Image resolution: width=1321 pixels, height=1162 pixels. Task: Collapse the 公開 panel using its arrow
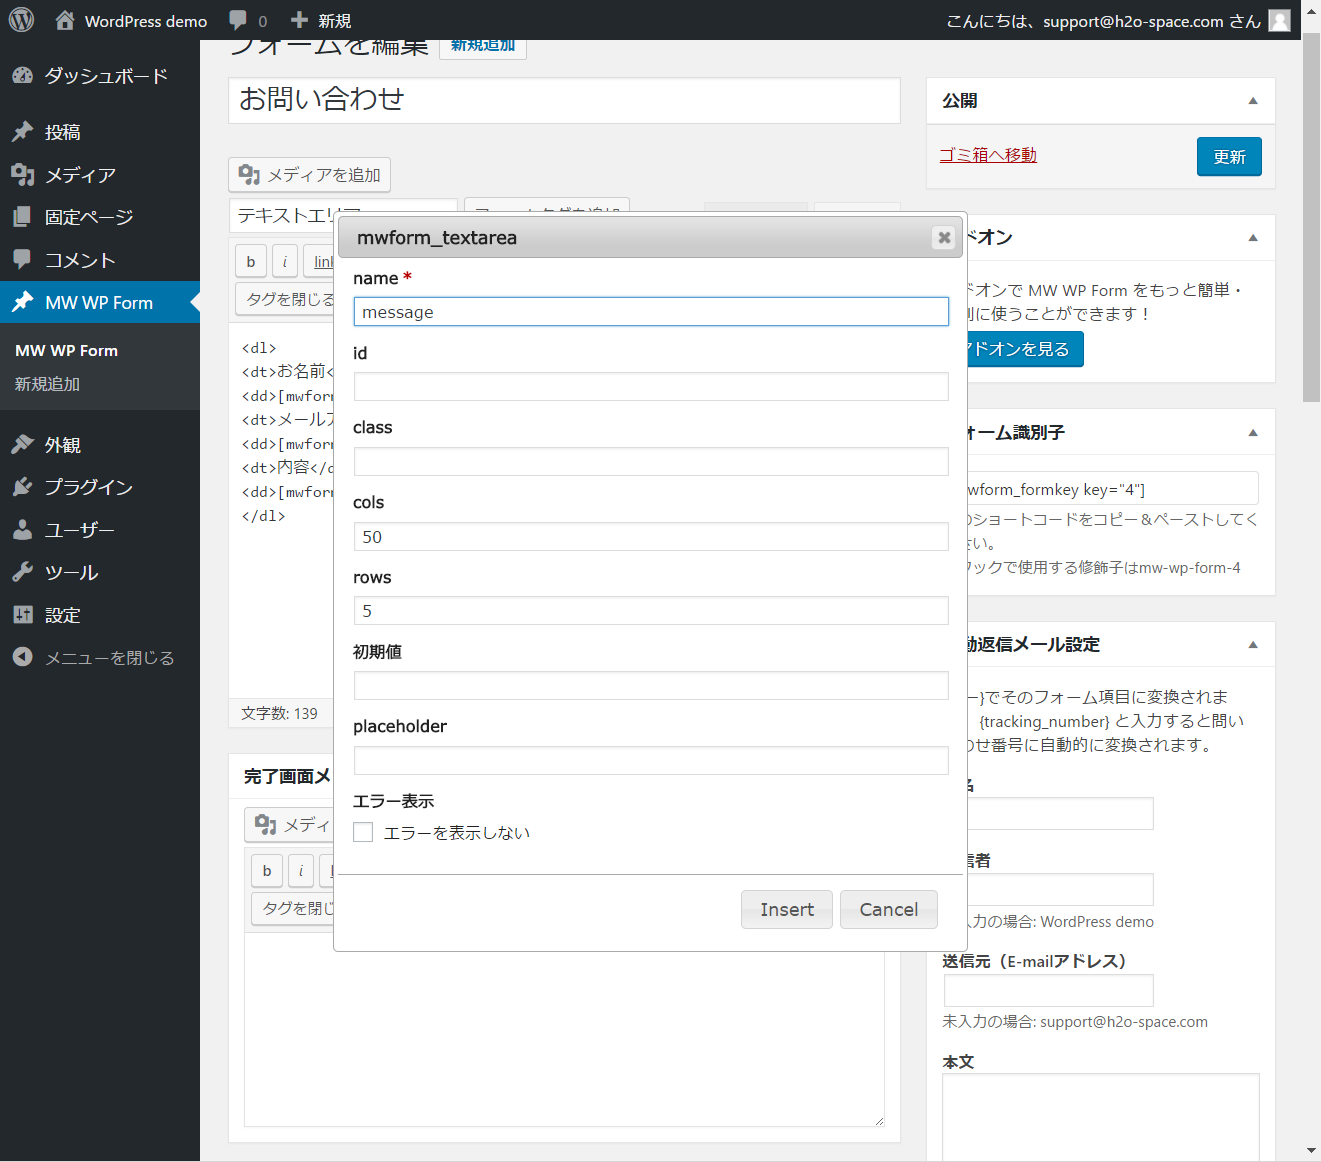[1253, 101]
